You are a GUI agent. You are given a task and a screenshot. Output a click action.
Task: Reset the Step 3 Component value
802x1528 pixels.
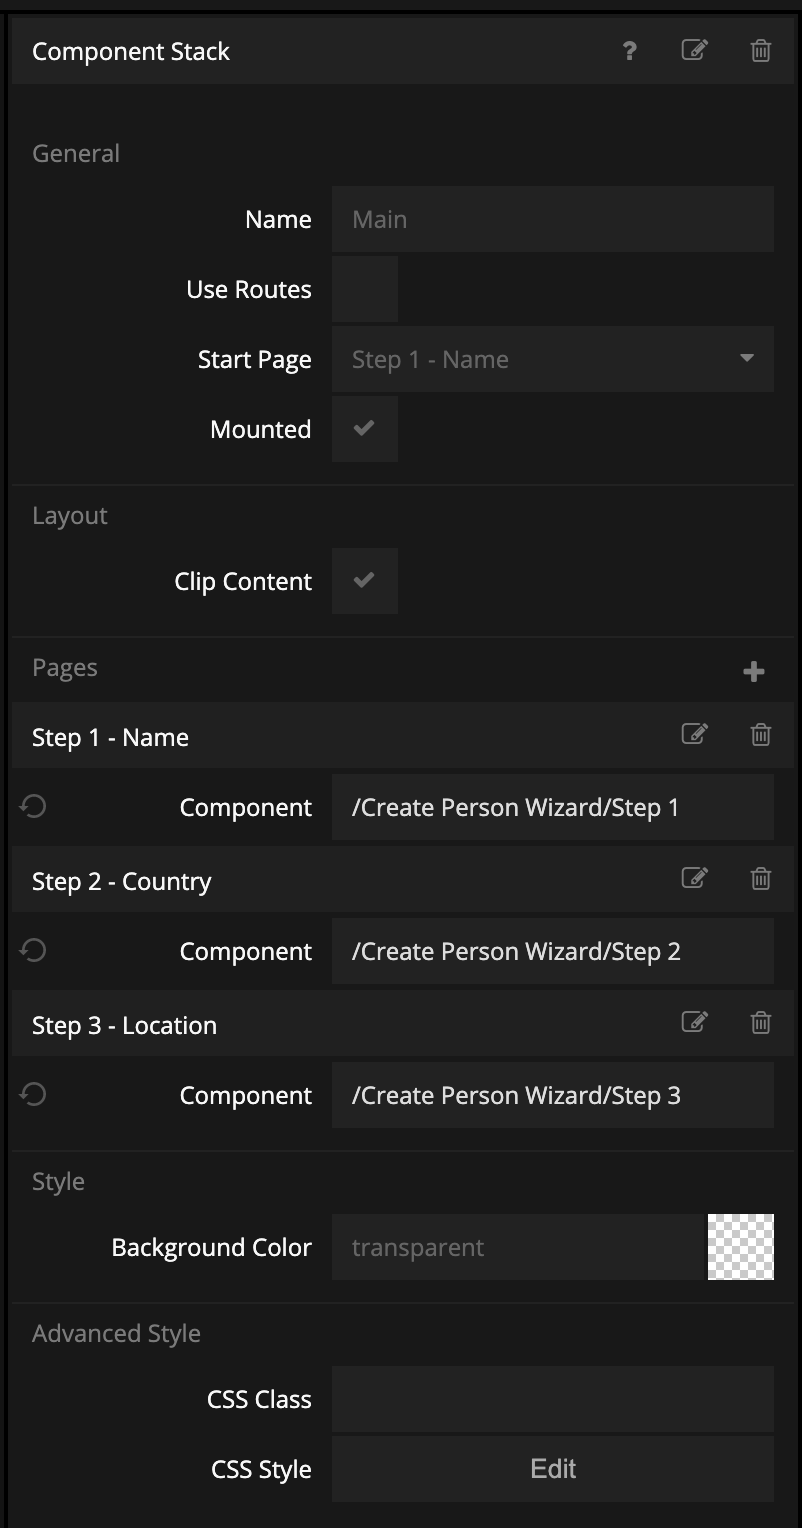pos(33,1094)
